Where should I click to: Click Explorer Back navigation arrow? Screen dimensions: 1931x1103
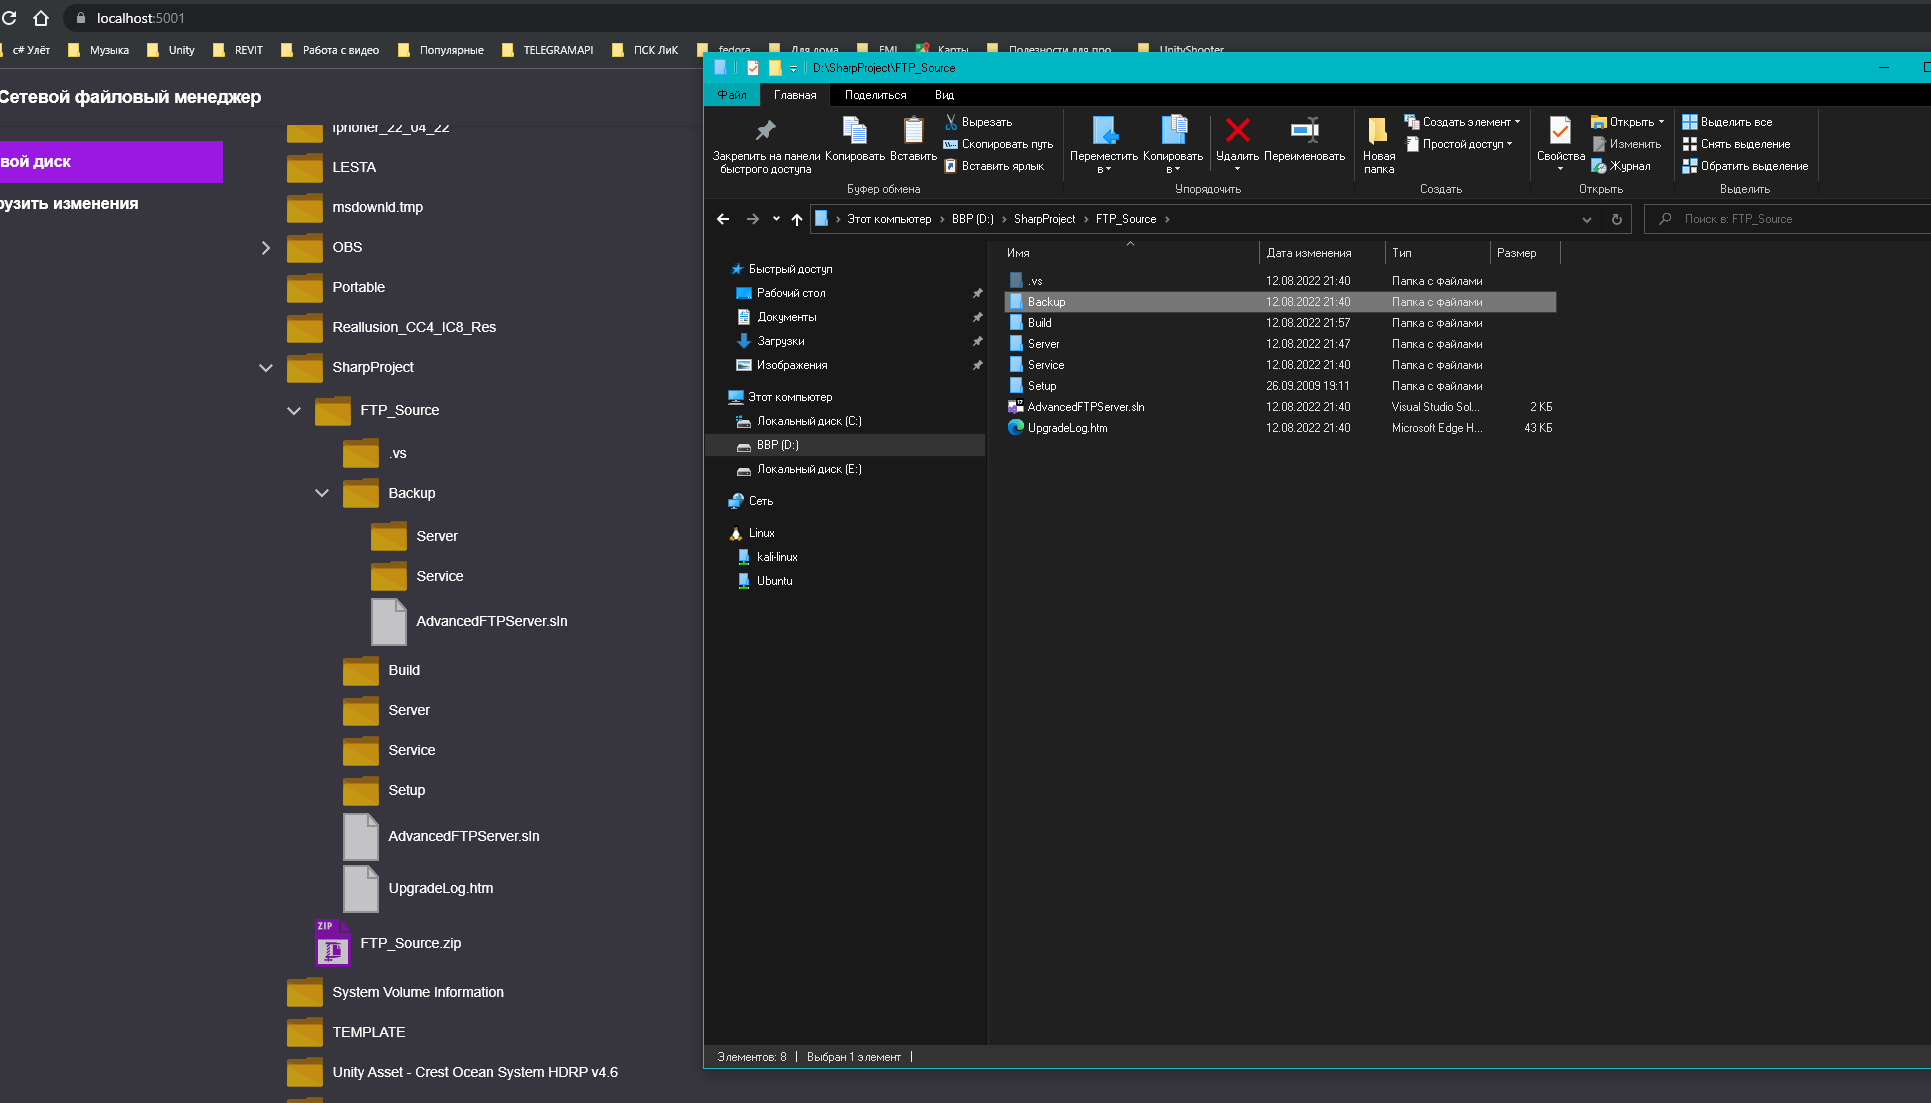click(x=723, y=219)
